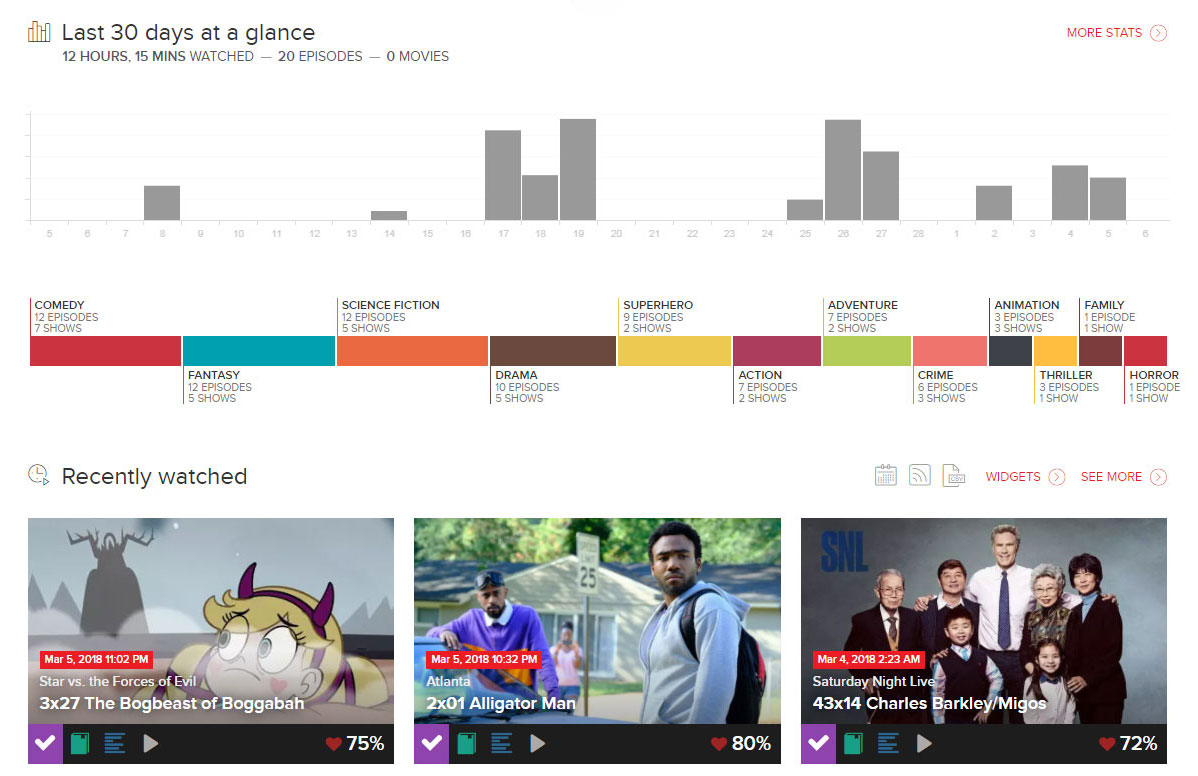This screenshot has height=776, width=1198.
Task: Select the red Comedy genre bar
Action: pyautogui.click(x=105, y=351)
